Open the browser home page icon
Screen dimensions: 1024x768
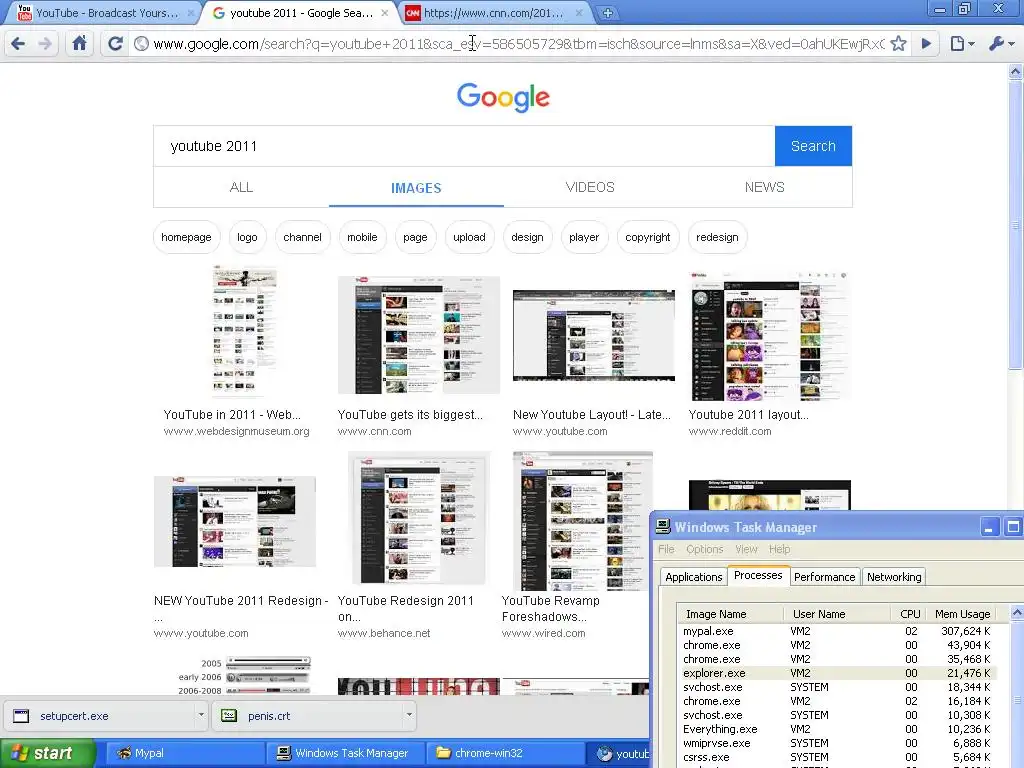point(79,44)
